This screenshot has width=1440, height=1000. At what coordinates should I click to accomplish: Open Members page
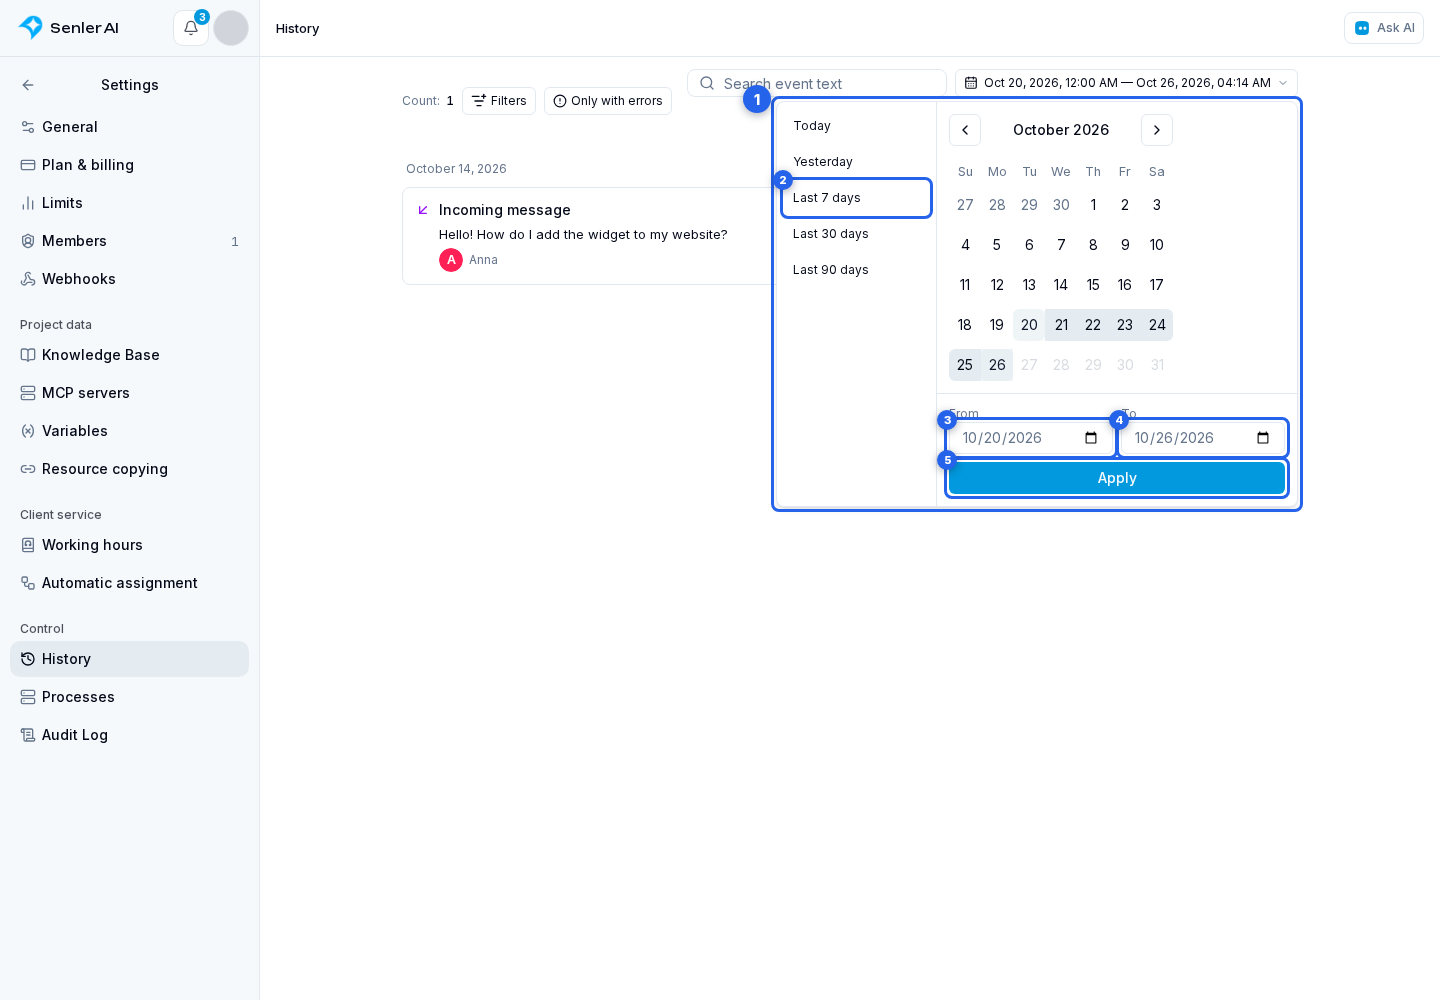pyautogui.click(x=129, y=241)
